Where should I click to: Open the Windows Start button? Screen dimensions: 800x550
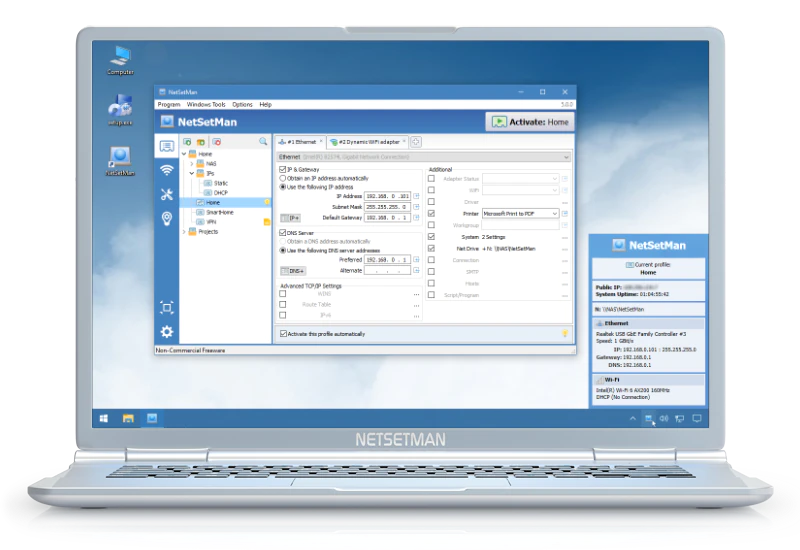point(104,418)
